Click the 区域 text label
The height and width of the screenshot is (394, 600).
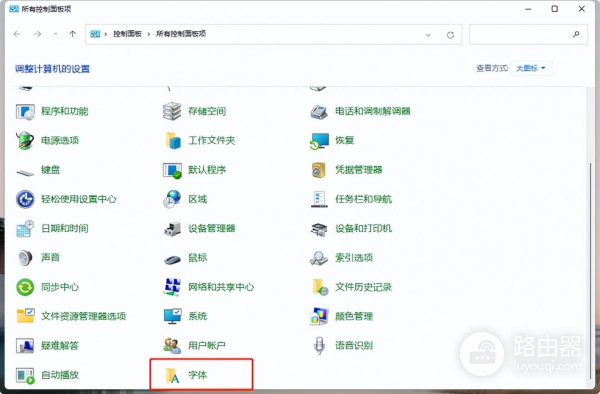tap(197, 199)
